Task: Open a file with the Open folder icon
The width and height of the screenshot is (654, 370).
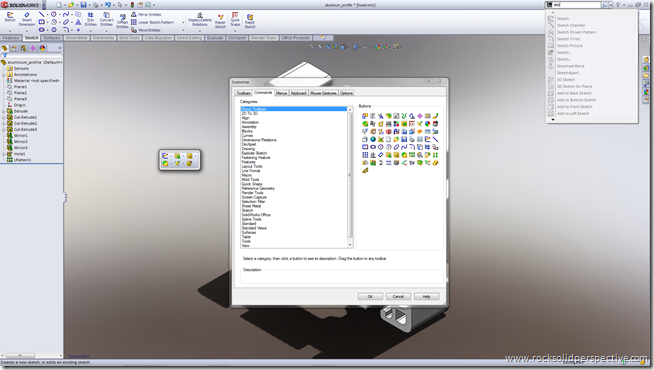Action: (x=71, y=5)
